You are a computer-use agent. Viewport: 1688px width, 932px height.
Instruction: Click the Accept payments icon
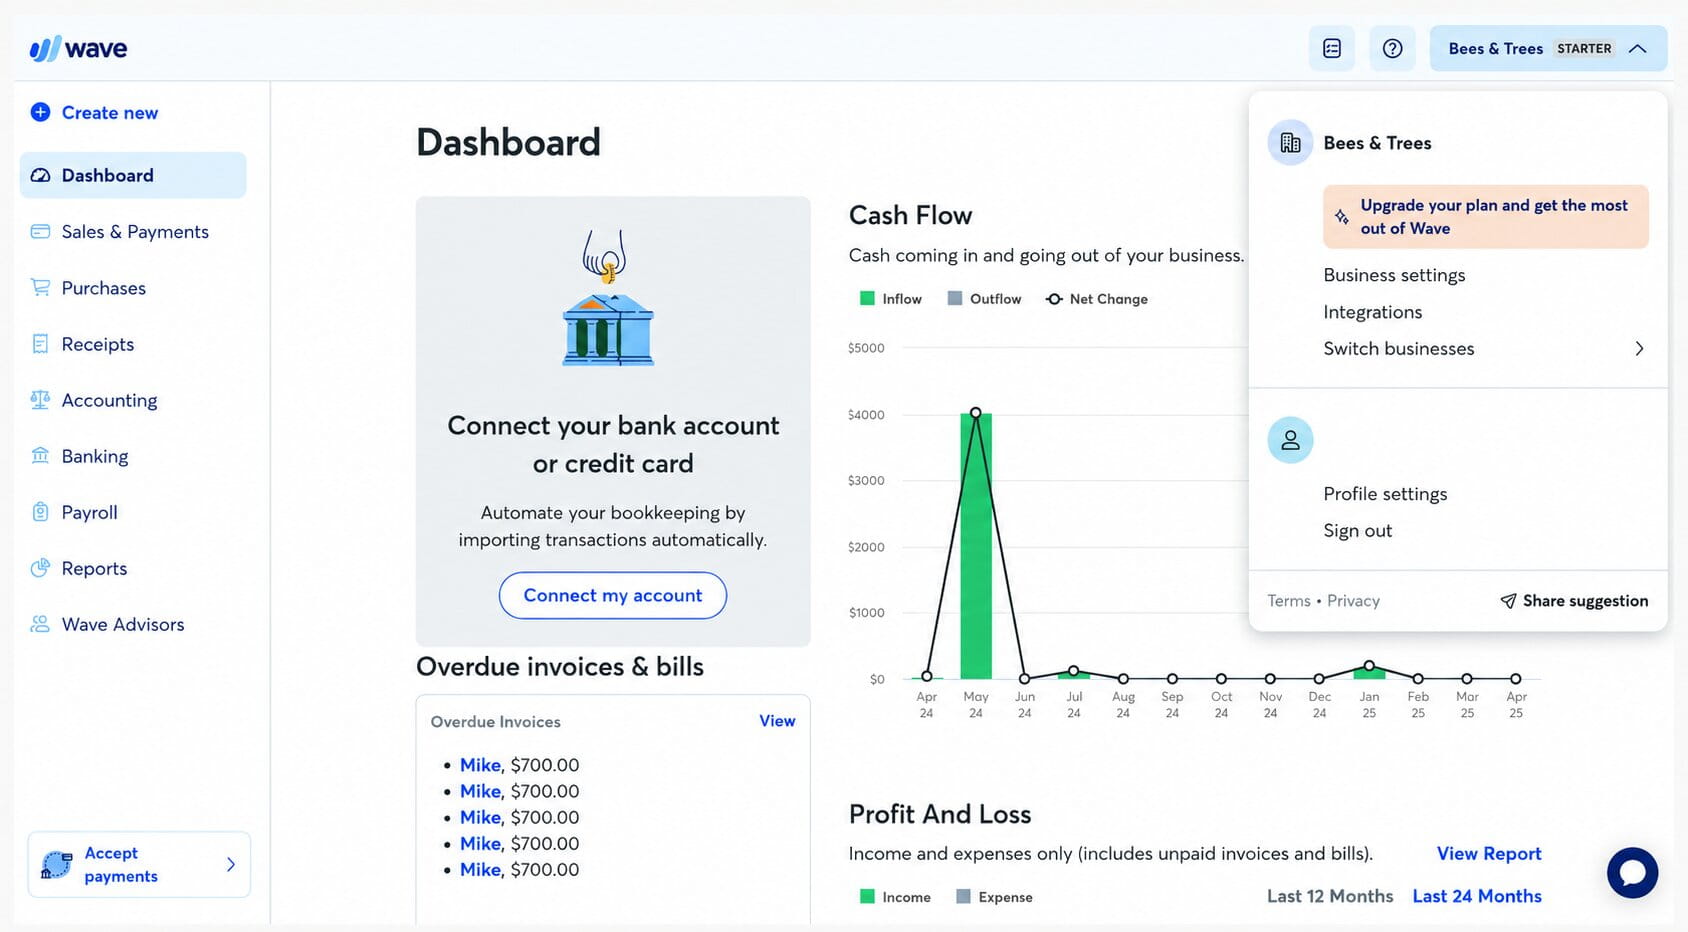[56, 865]
